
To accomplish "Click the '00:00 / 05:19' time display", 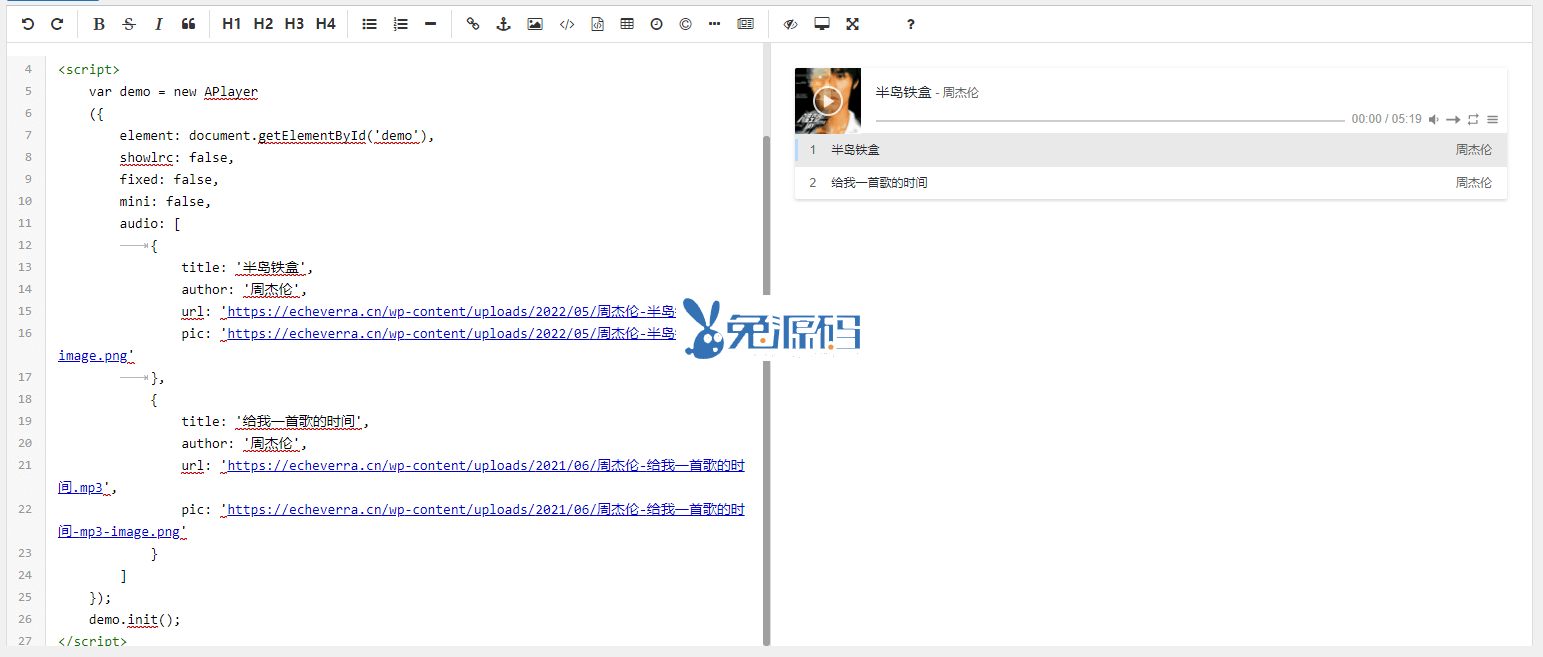I will [x=1386, y=119].
